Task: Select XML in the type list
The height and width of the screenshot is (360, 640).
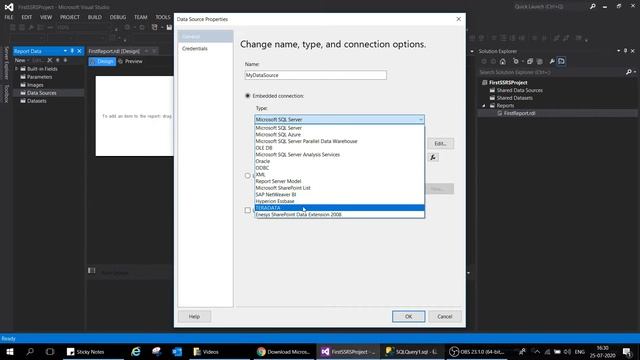Action: coord(339,174)
